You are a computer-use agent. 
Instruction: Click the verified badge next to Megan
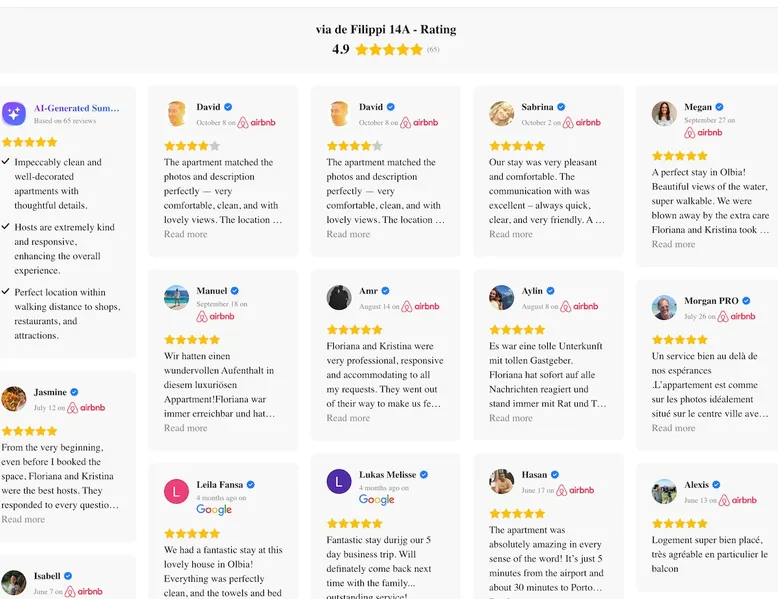719,107
